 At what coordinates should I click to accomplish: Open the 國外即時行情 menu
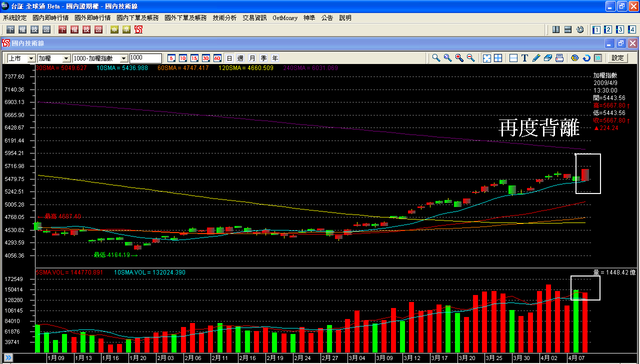[93, 18]
